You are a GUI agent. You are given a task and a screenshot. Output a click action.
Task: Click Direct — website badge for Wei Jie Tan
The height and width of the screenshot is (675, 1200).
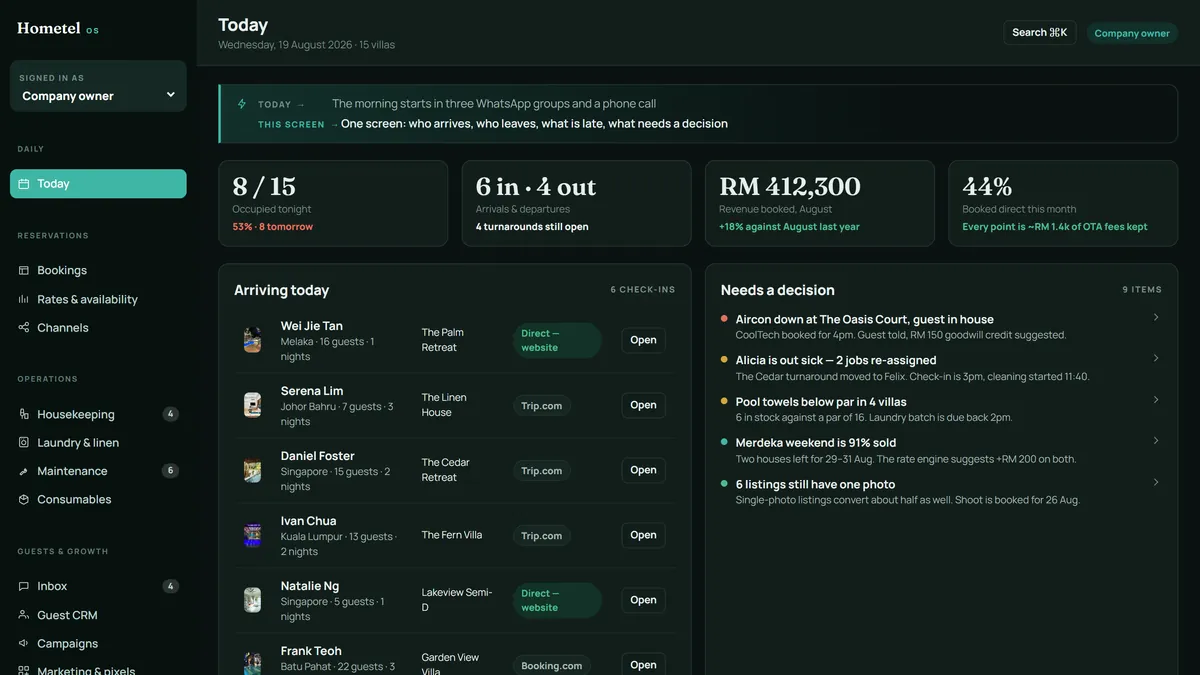[x=557, y=340]
